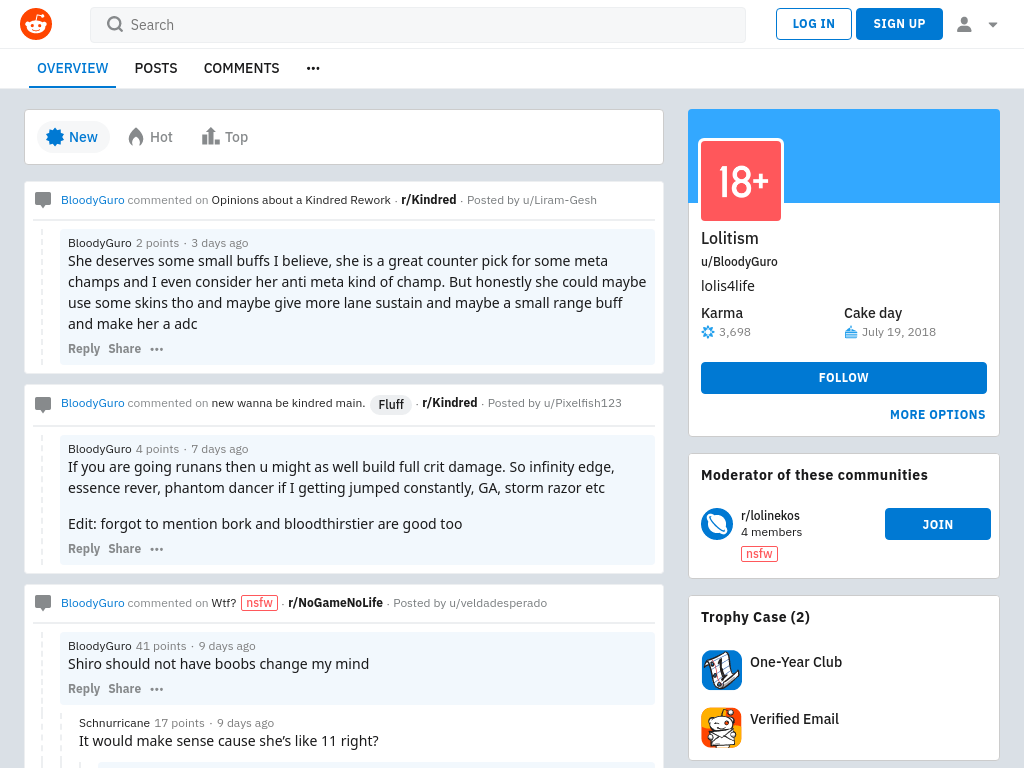Screen dimensions: 1024x768
Task: Click the Verified Email trophy icon
Action: (722, 728)
